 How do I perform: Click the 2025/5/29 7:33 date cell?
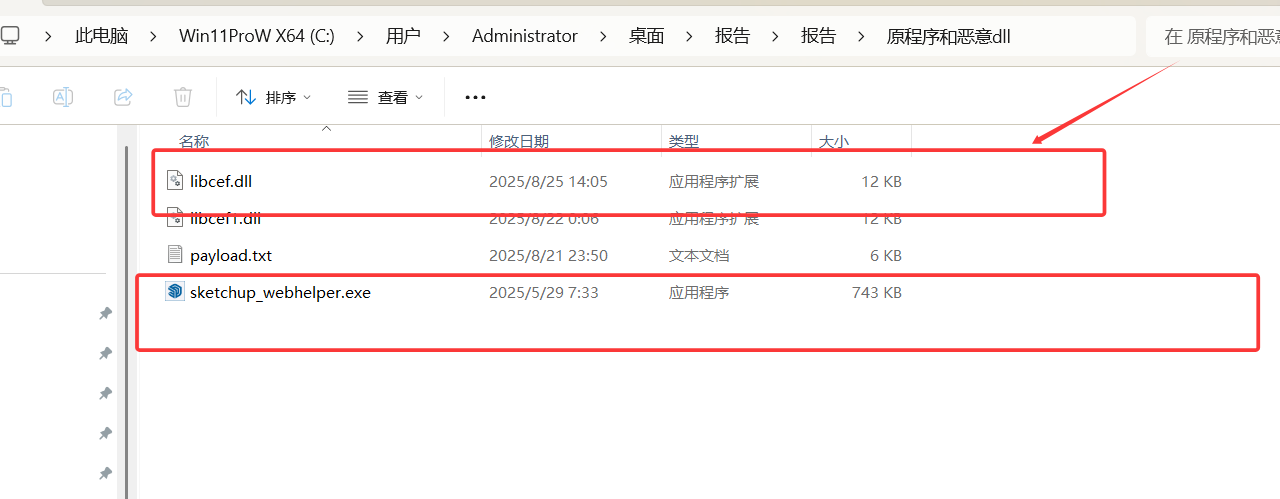coord(543,292)
